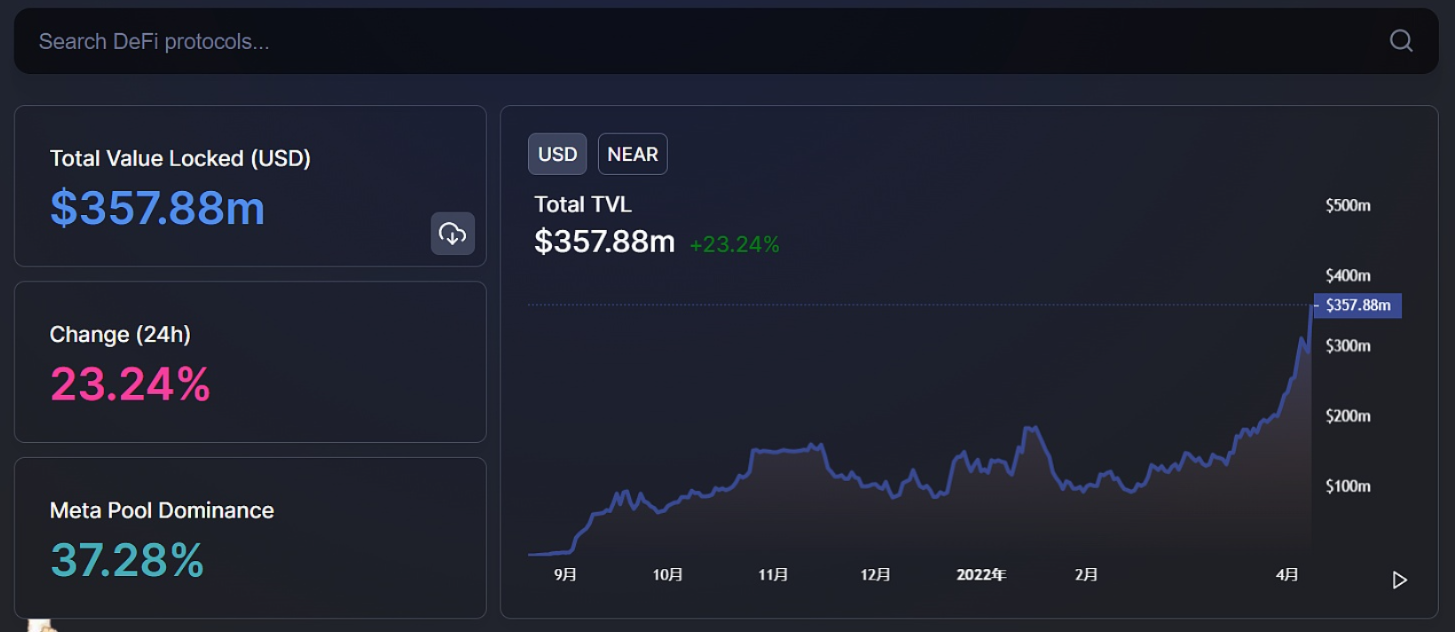Click the magnifier icon in the search bar
The image size is (1455, 632).
[1401, 41]
